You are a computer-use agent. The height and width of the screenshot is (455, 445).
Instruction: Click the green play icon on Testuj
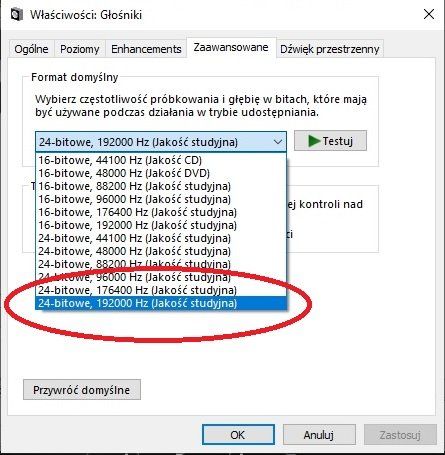314,141
